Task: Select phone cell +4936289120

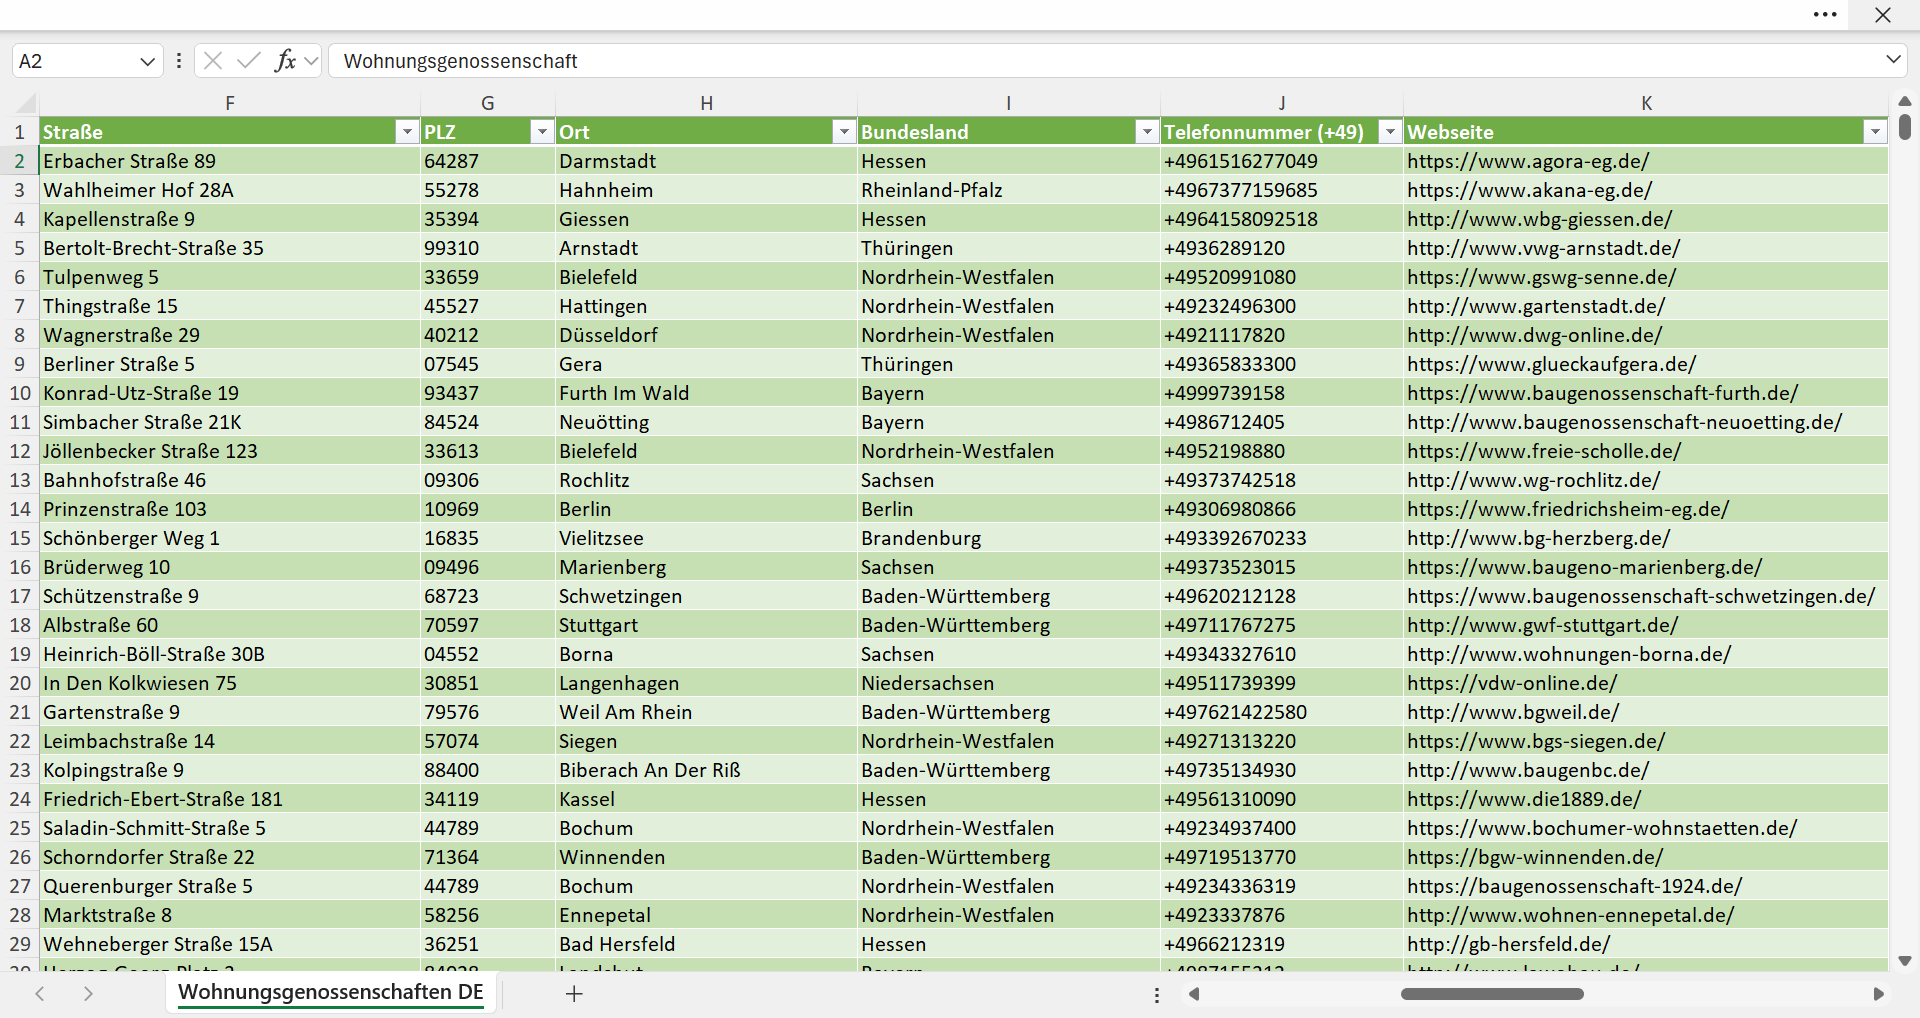Action: 1282,248
